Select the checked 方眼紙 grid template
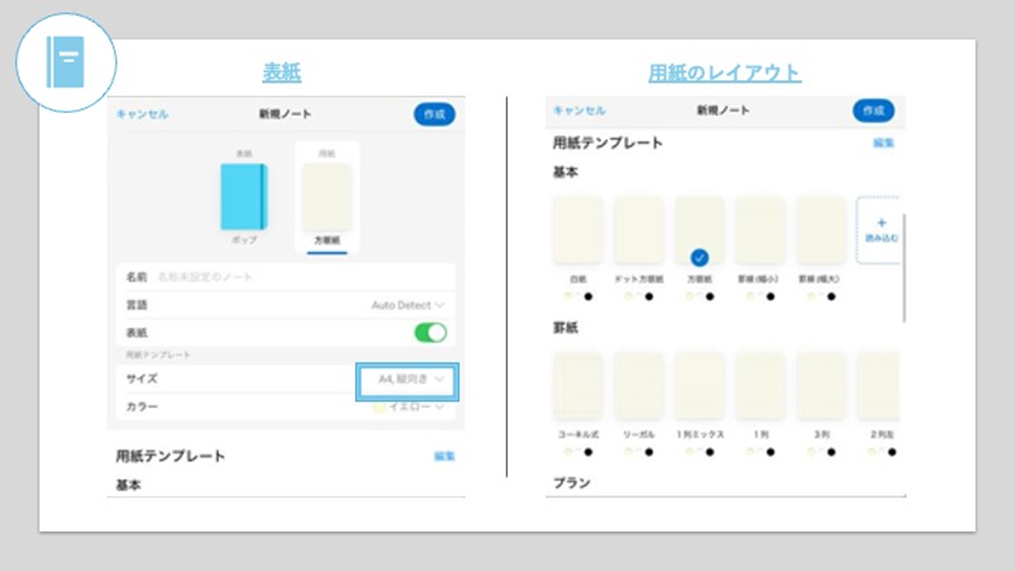Screen dimensions: 1015x571 699,231
